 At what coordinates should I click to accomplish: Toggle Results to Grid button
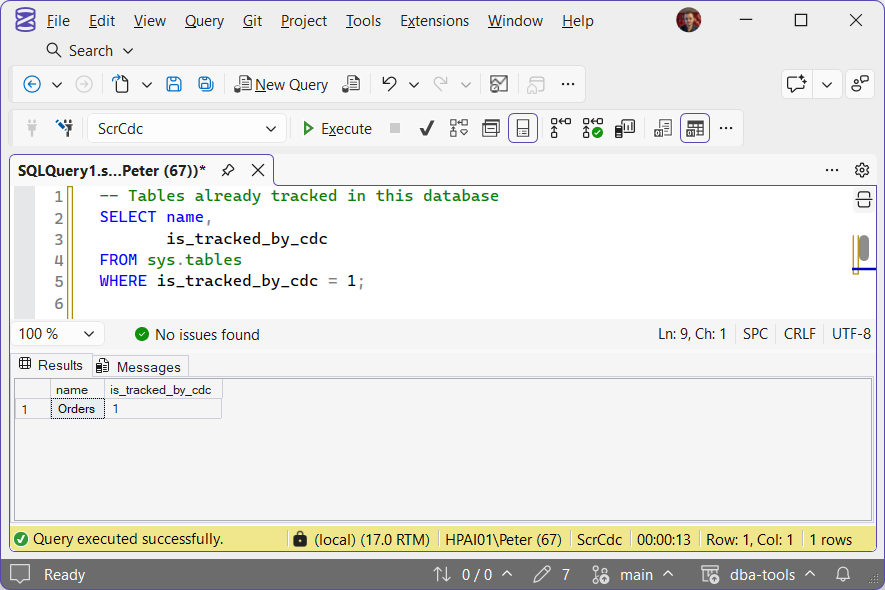click(695, 128)
